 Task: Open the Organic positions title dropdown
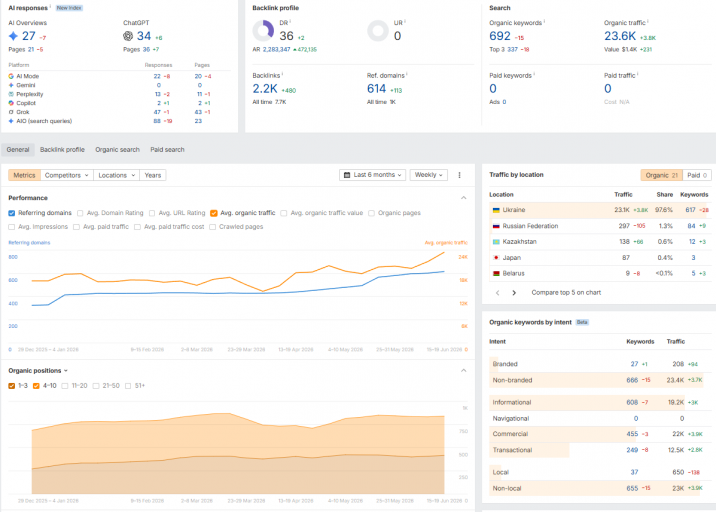38,370
